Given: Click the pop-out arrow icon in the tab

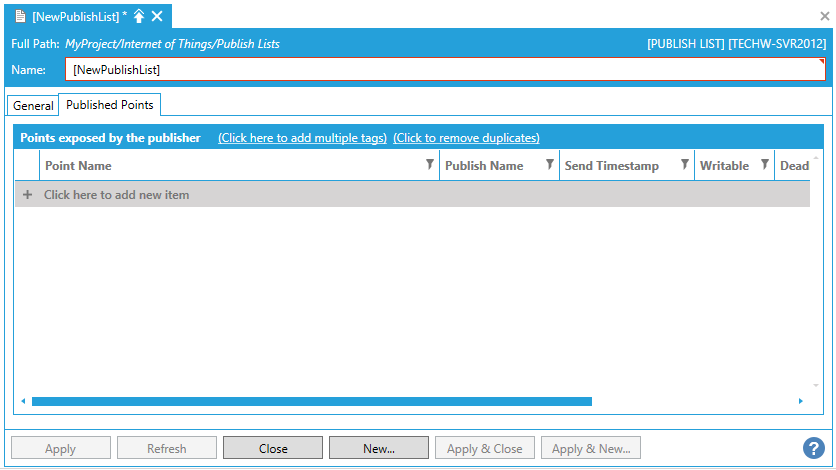Looking at the screenshot, I should 139,16.
